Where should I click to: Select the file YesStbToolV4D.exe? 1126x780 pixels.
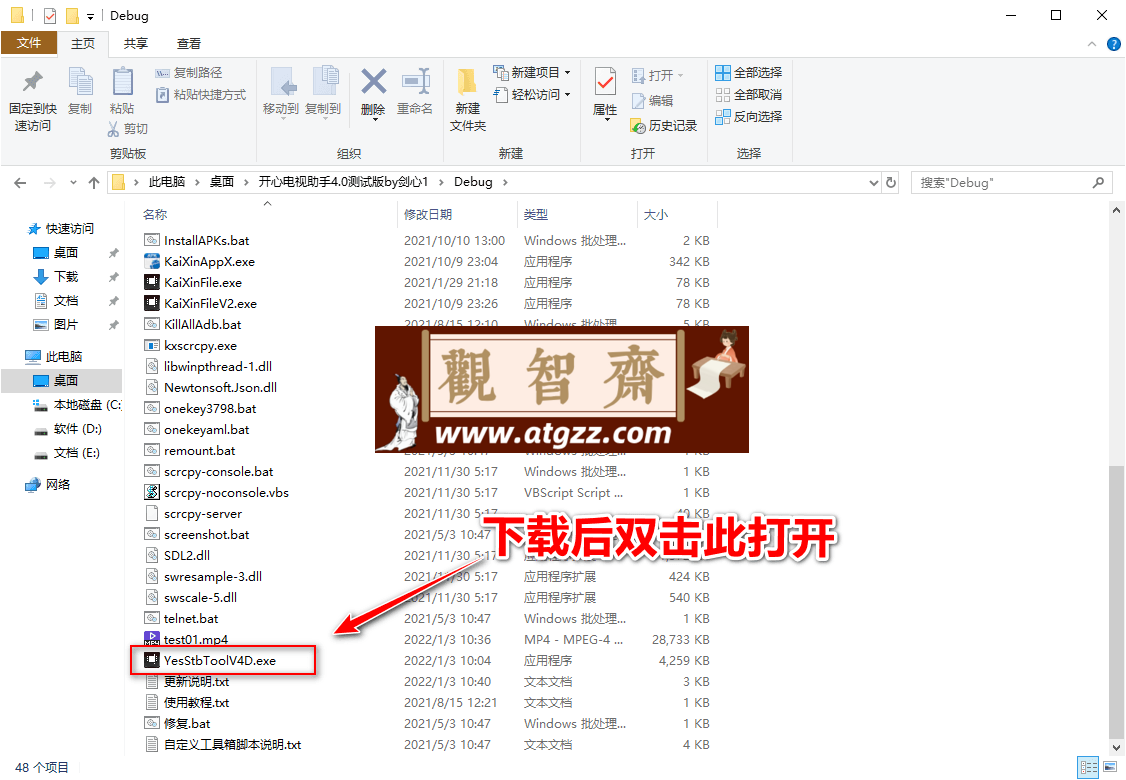(220, 661)
